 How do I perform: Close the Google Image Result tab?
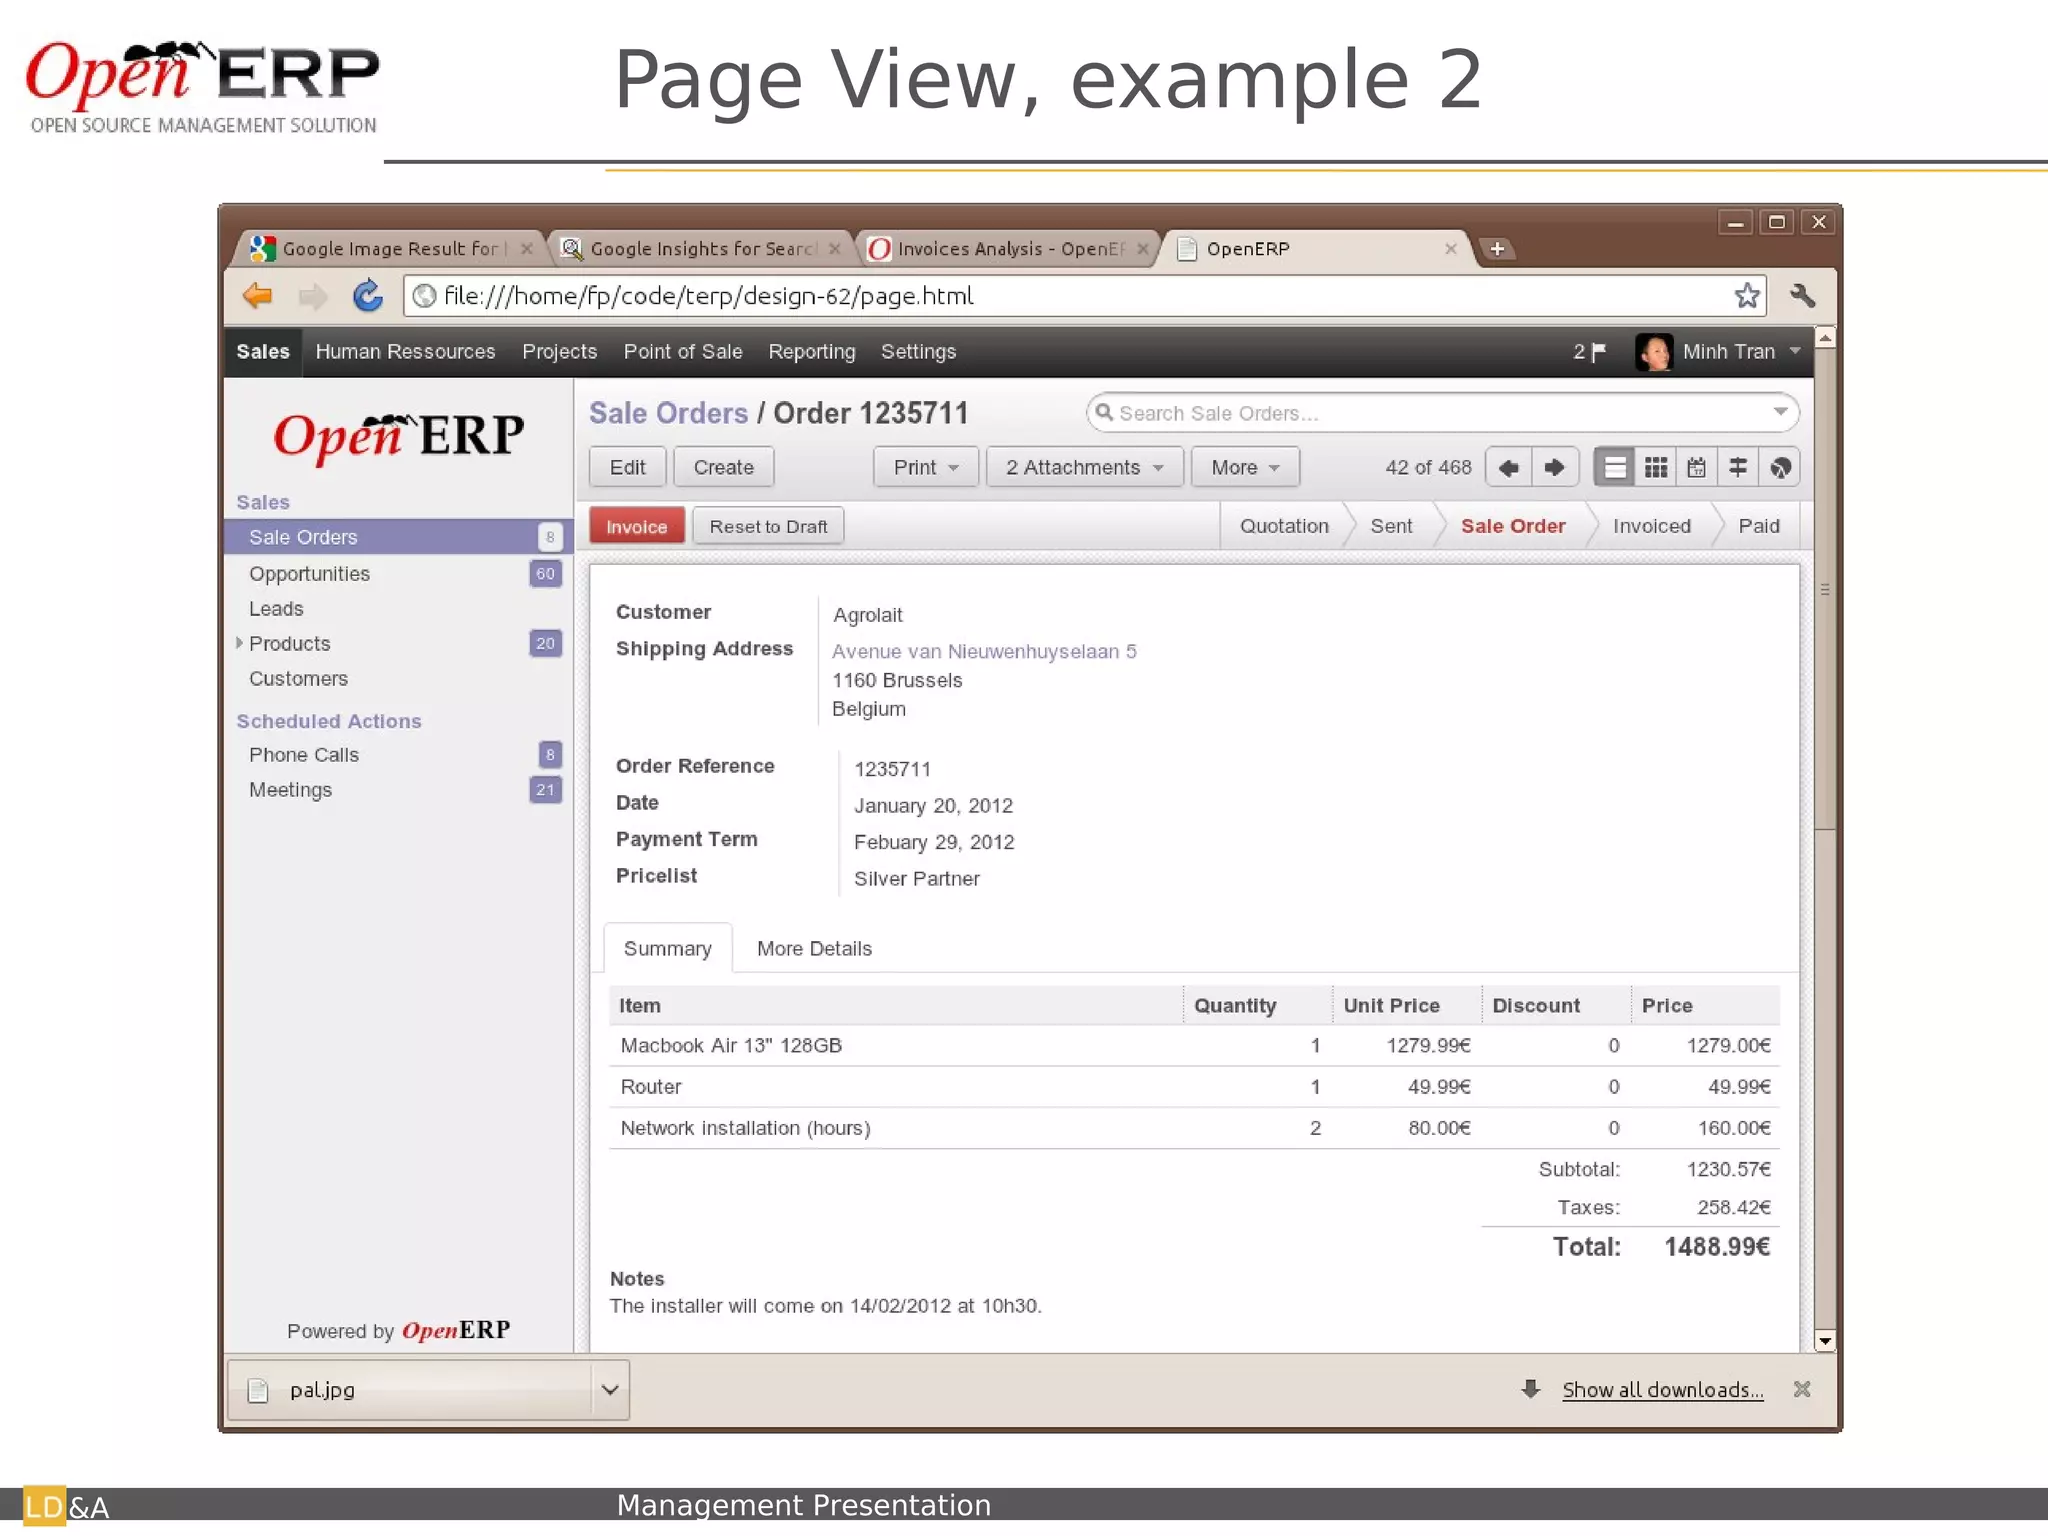(x=527, y=249)
